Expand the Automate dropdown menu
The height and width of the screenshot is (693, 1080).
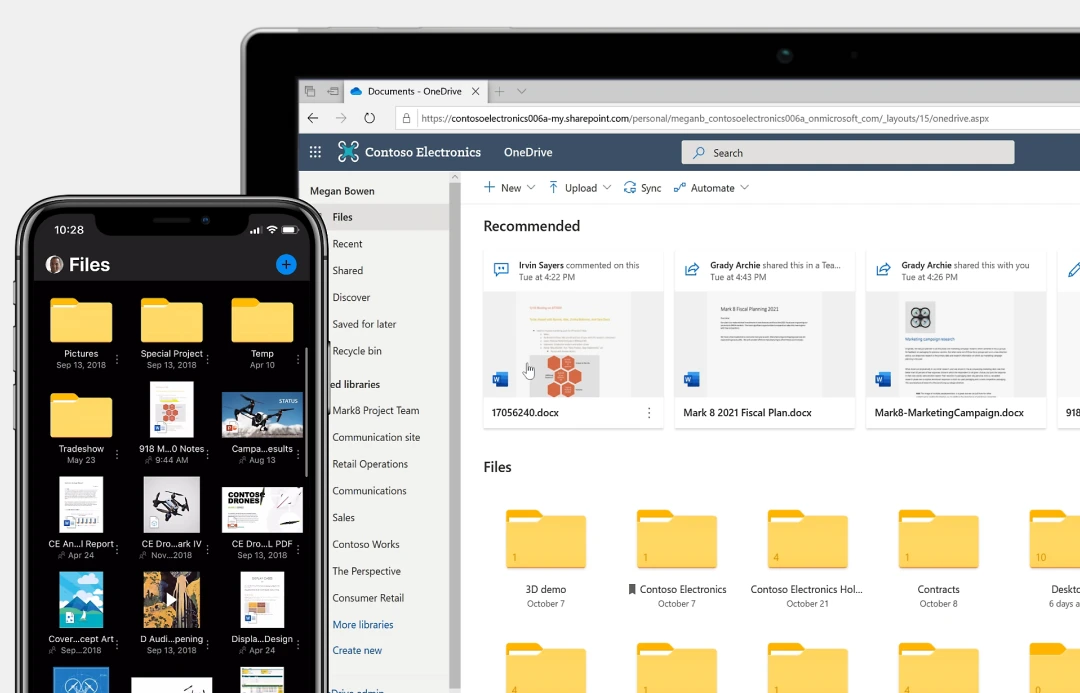(x=742, y=188)
